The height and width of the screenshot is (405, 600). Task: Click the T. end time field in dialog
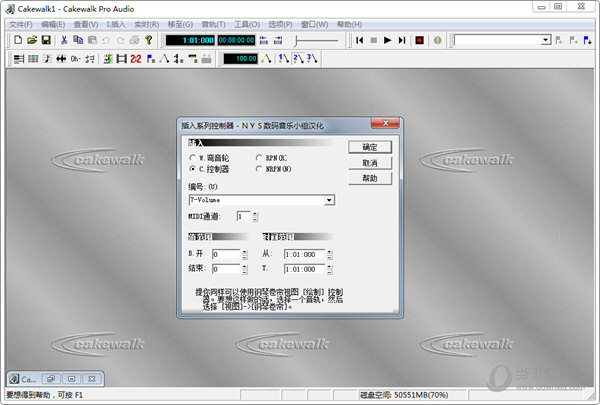click(305, 269)
